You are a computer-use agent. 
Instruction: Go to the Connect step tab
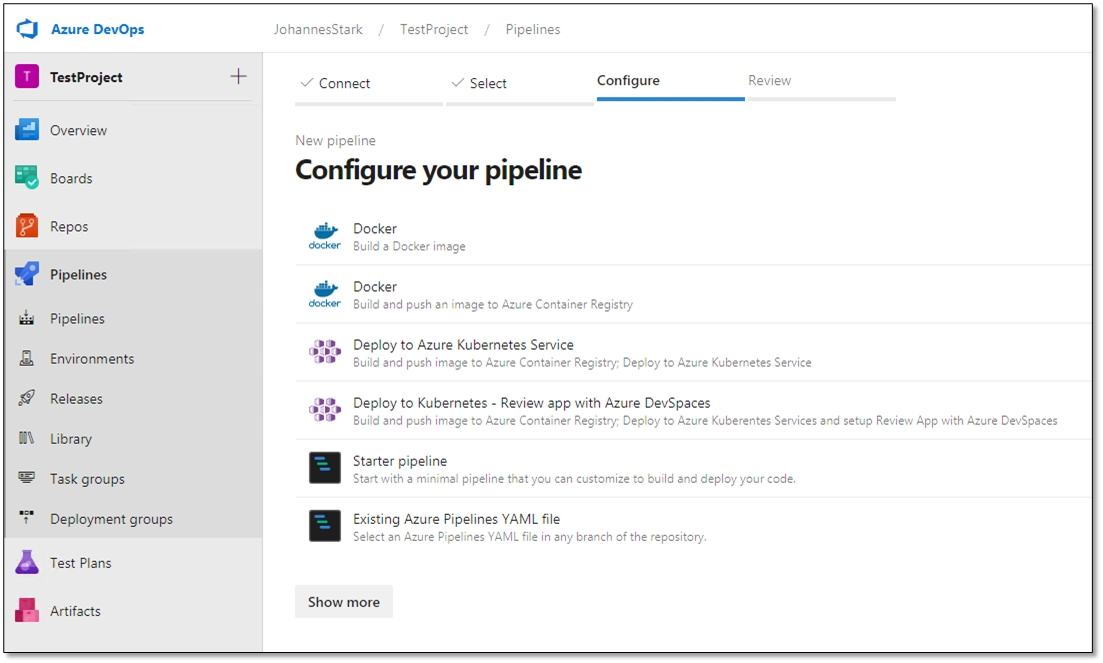click(369, 84)
